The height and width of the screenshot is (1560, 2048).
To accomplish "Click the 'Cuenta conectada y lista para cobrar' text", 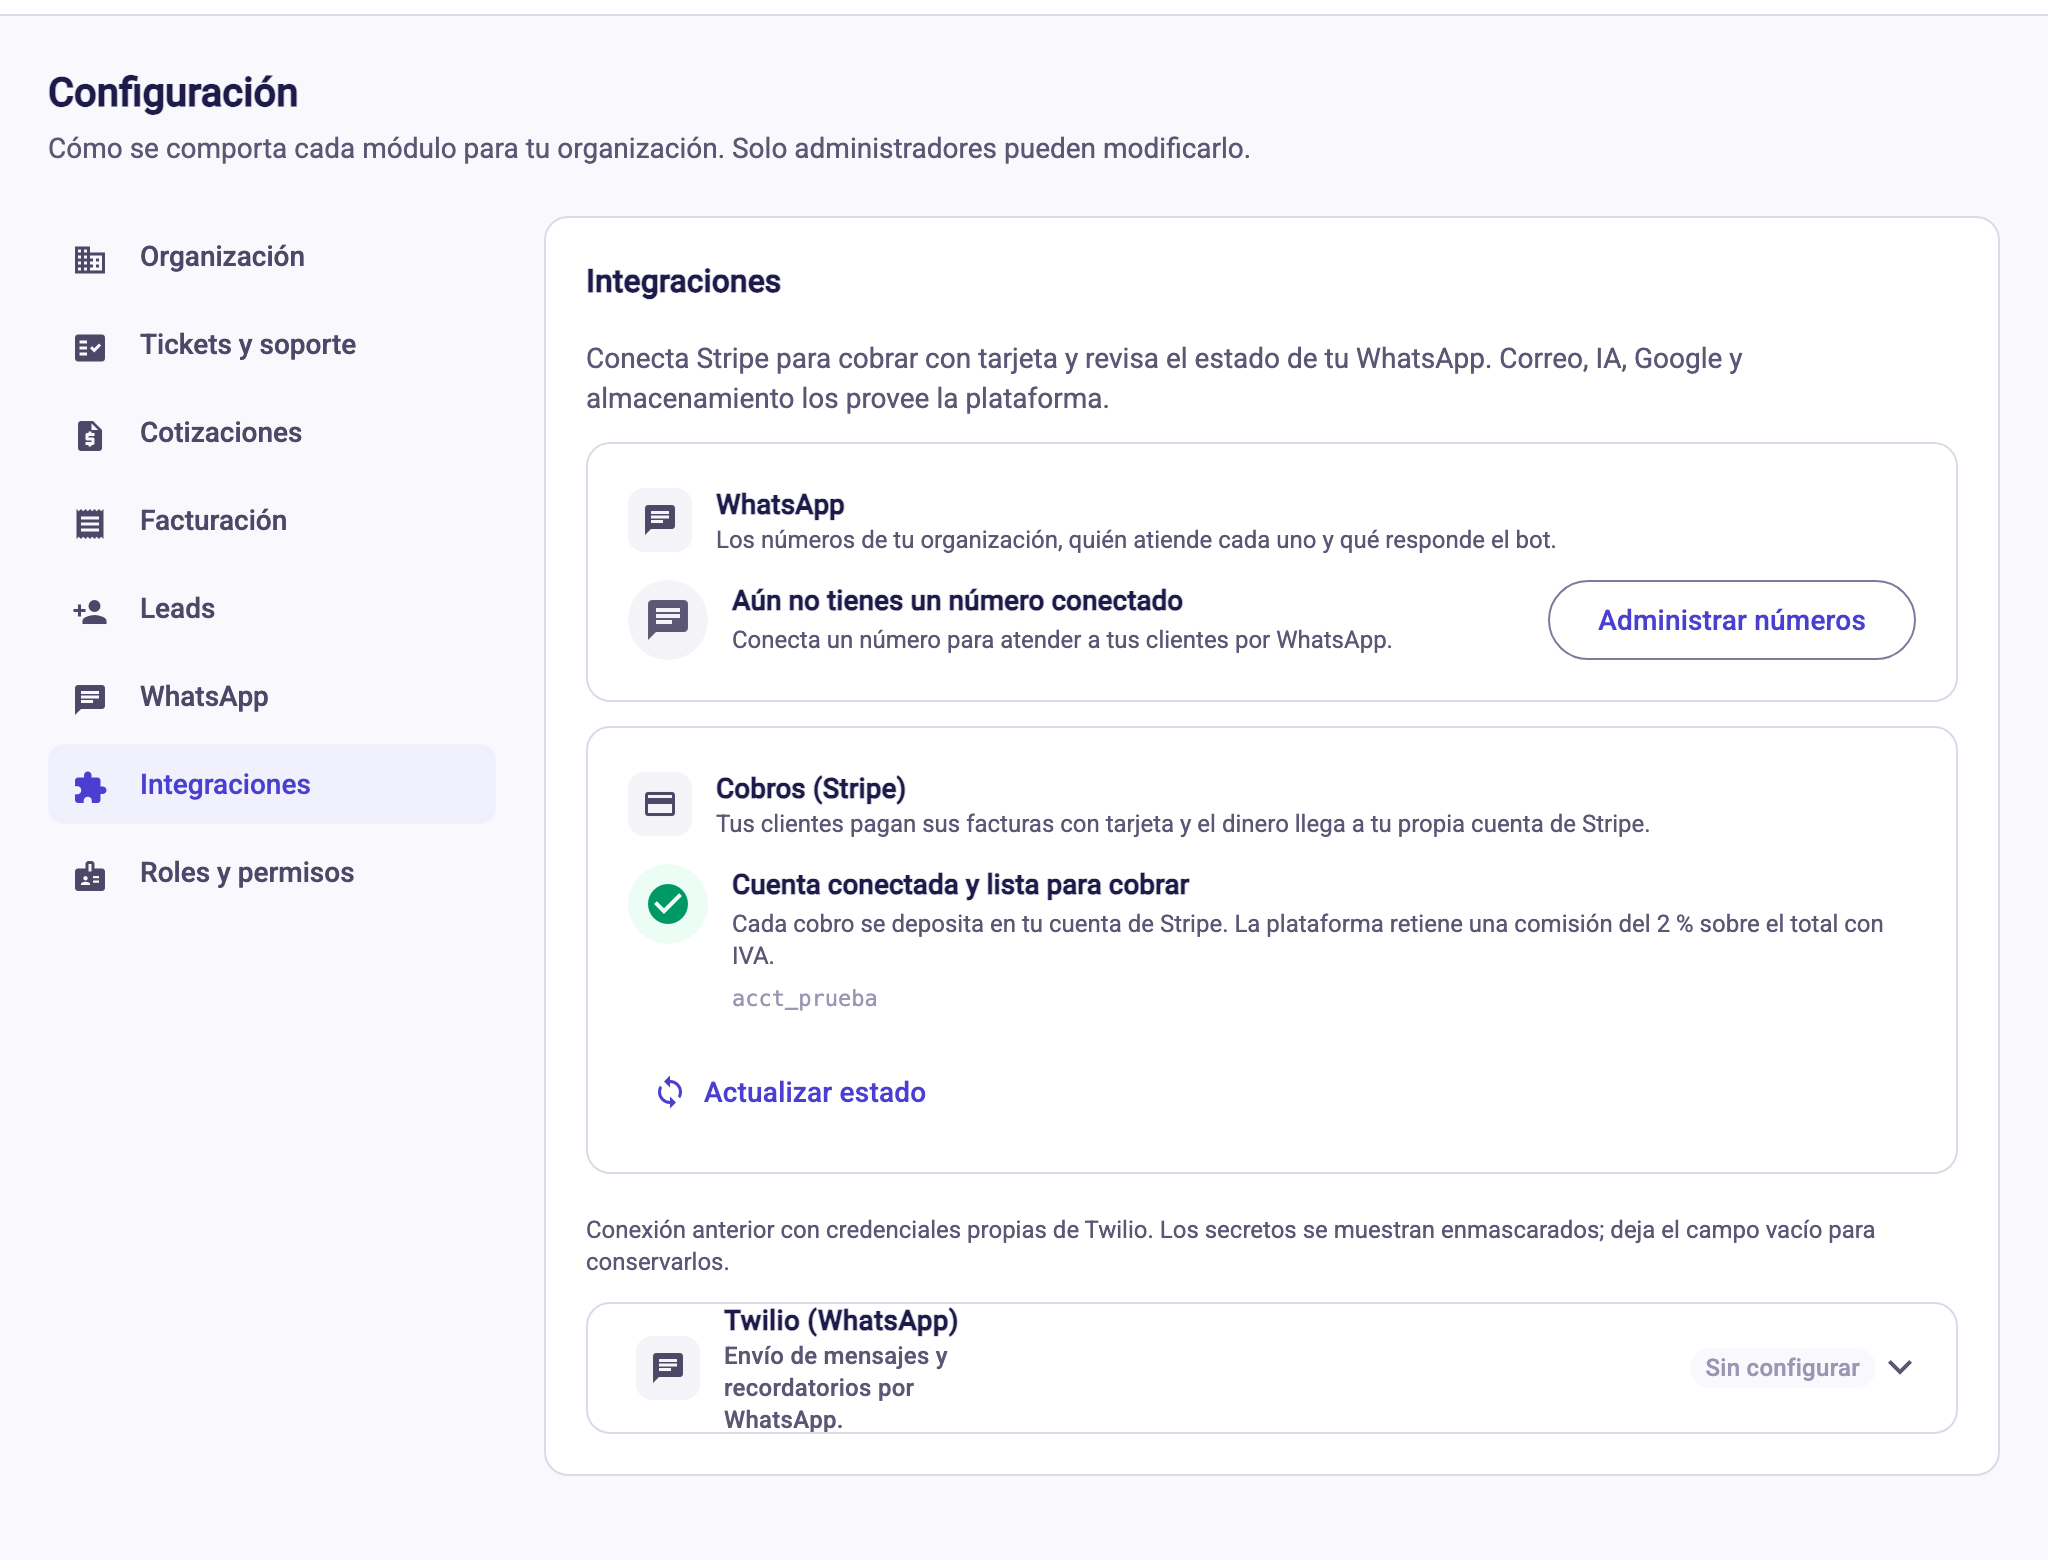I will (960, 885).
